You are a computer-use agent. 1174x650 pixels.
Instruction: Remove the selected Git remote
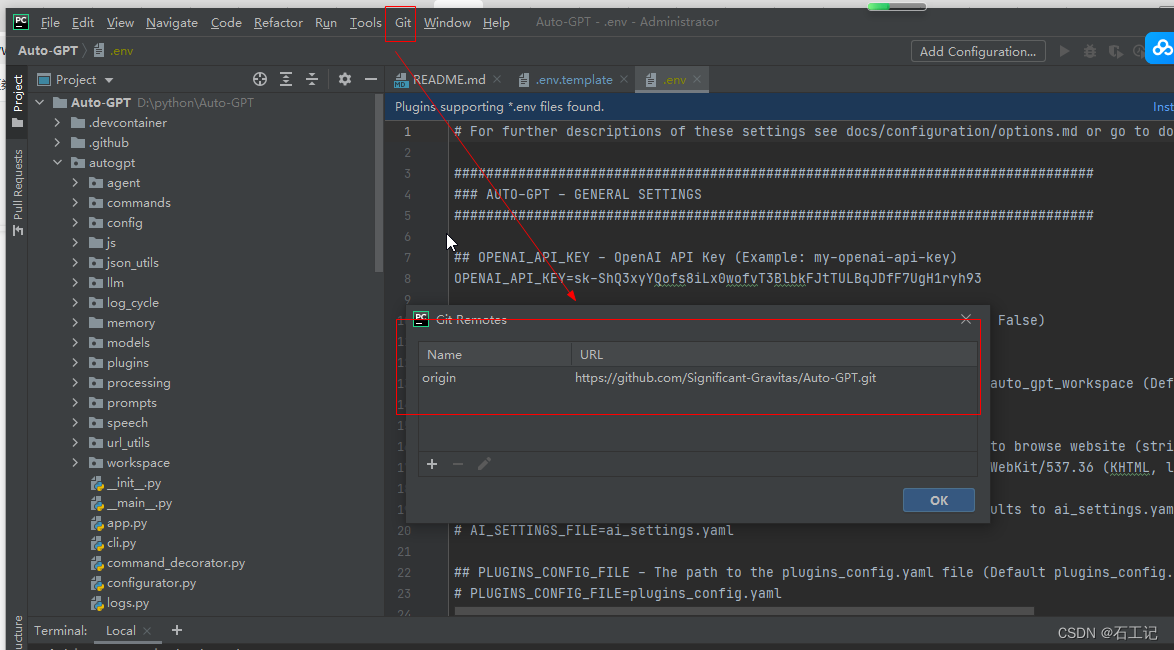click(458, 464)
